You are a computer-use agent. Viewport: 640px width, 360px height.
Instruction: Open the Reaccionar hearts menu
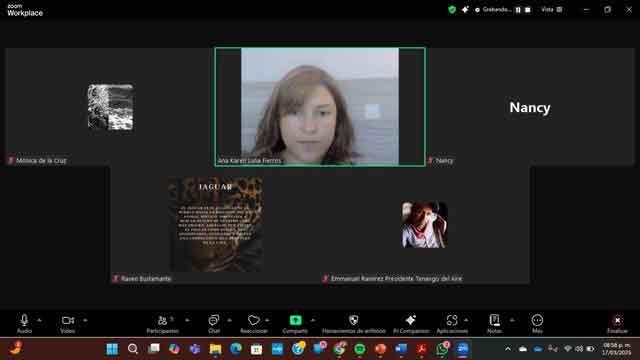(253, 324)
